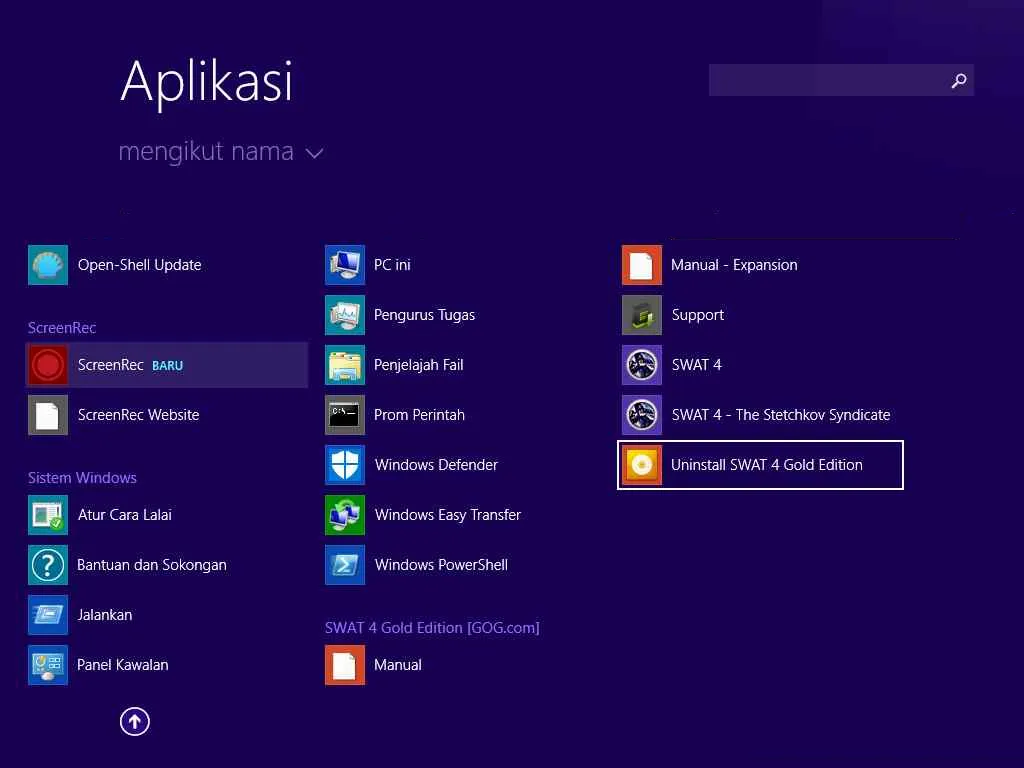The image size is (1024, 768).
Task: Open the Bantuan dan Sokongan question-mark icon
Action: tap(48, 565)
